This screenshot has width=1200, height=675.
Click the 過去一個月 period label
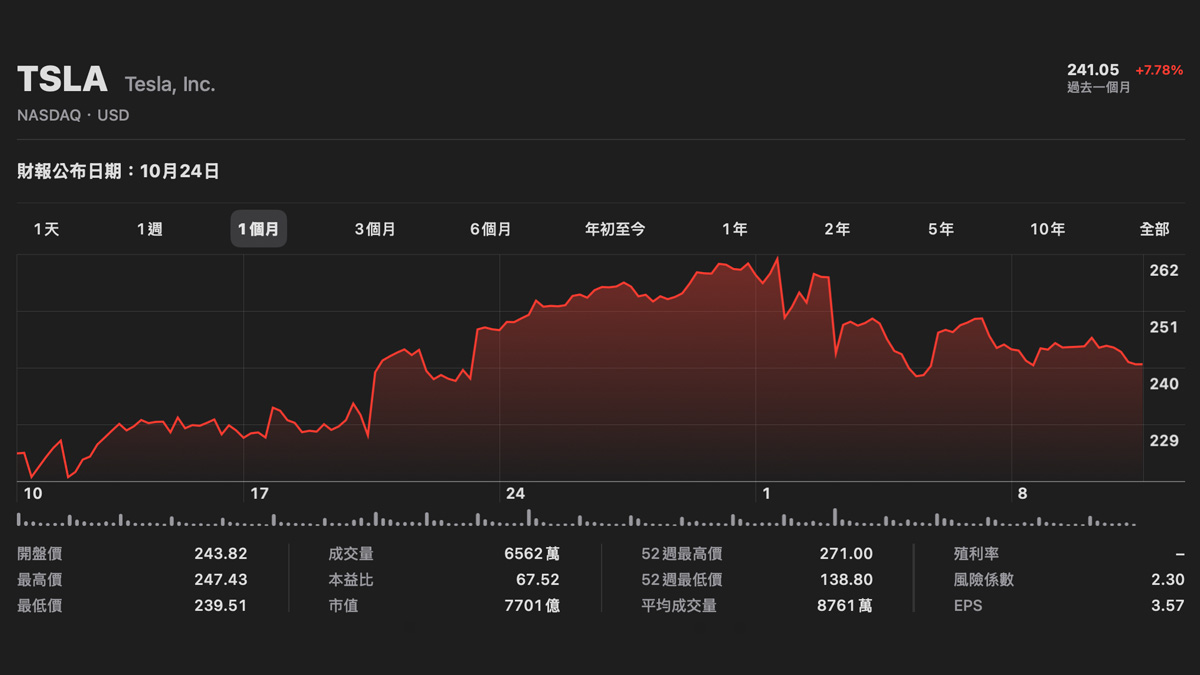(x=1099, y=87)
